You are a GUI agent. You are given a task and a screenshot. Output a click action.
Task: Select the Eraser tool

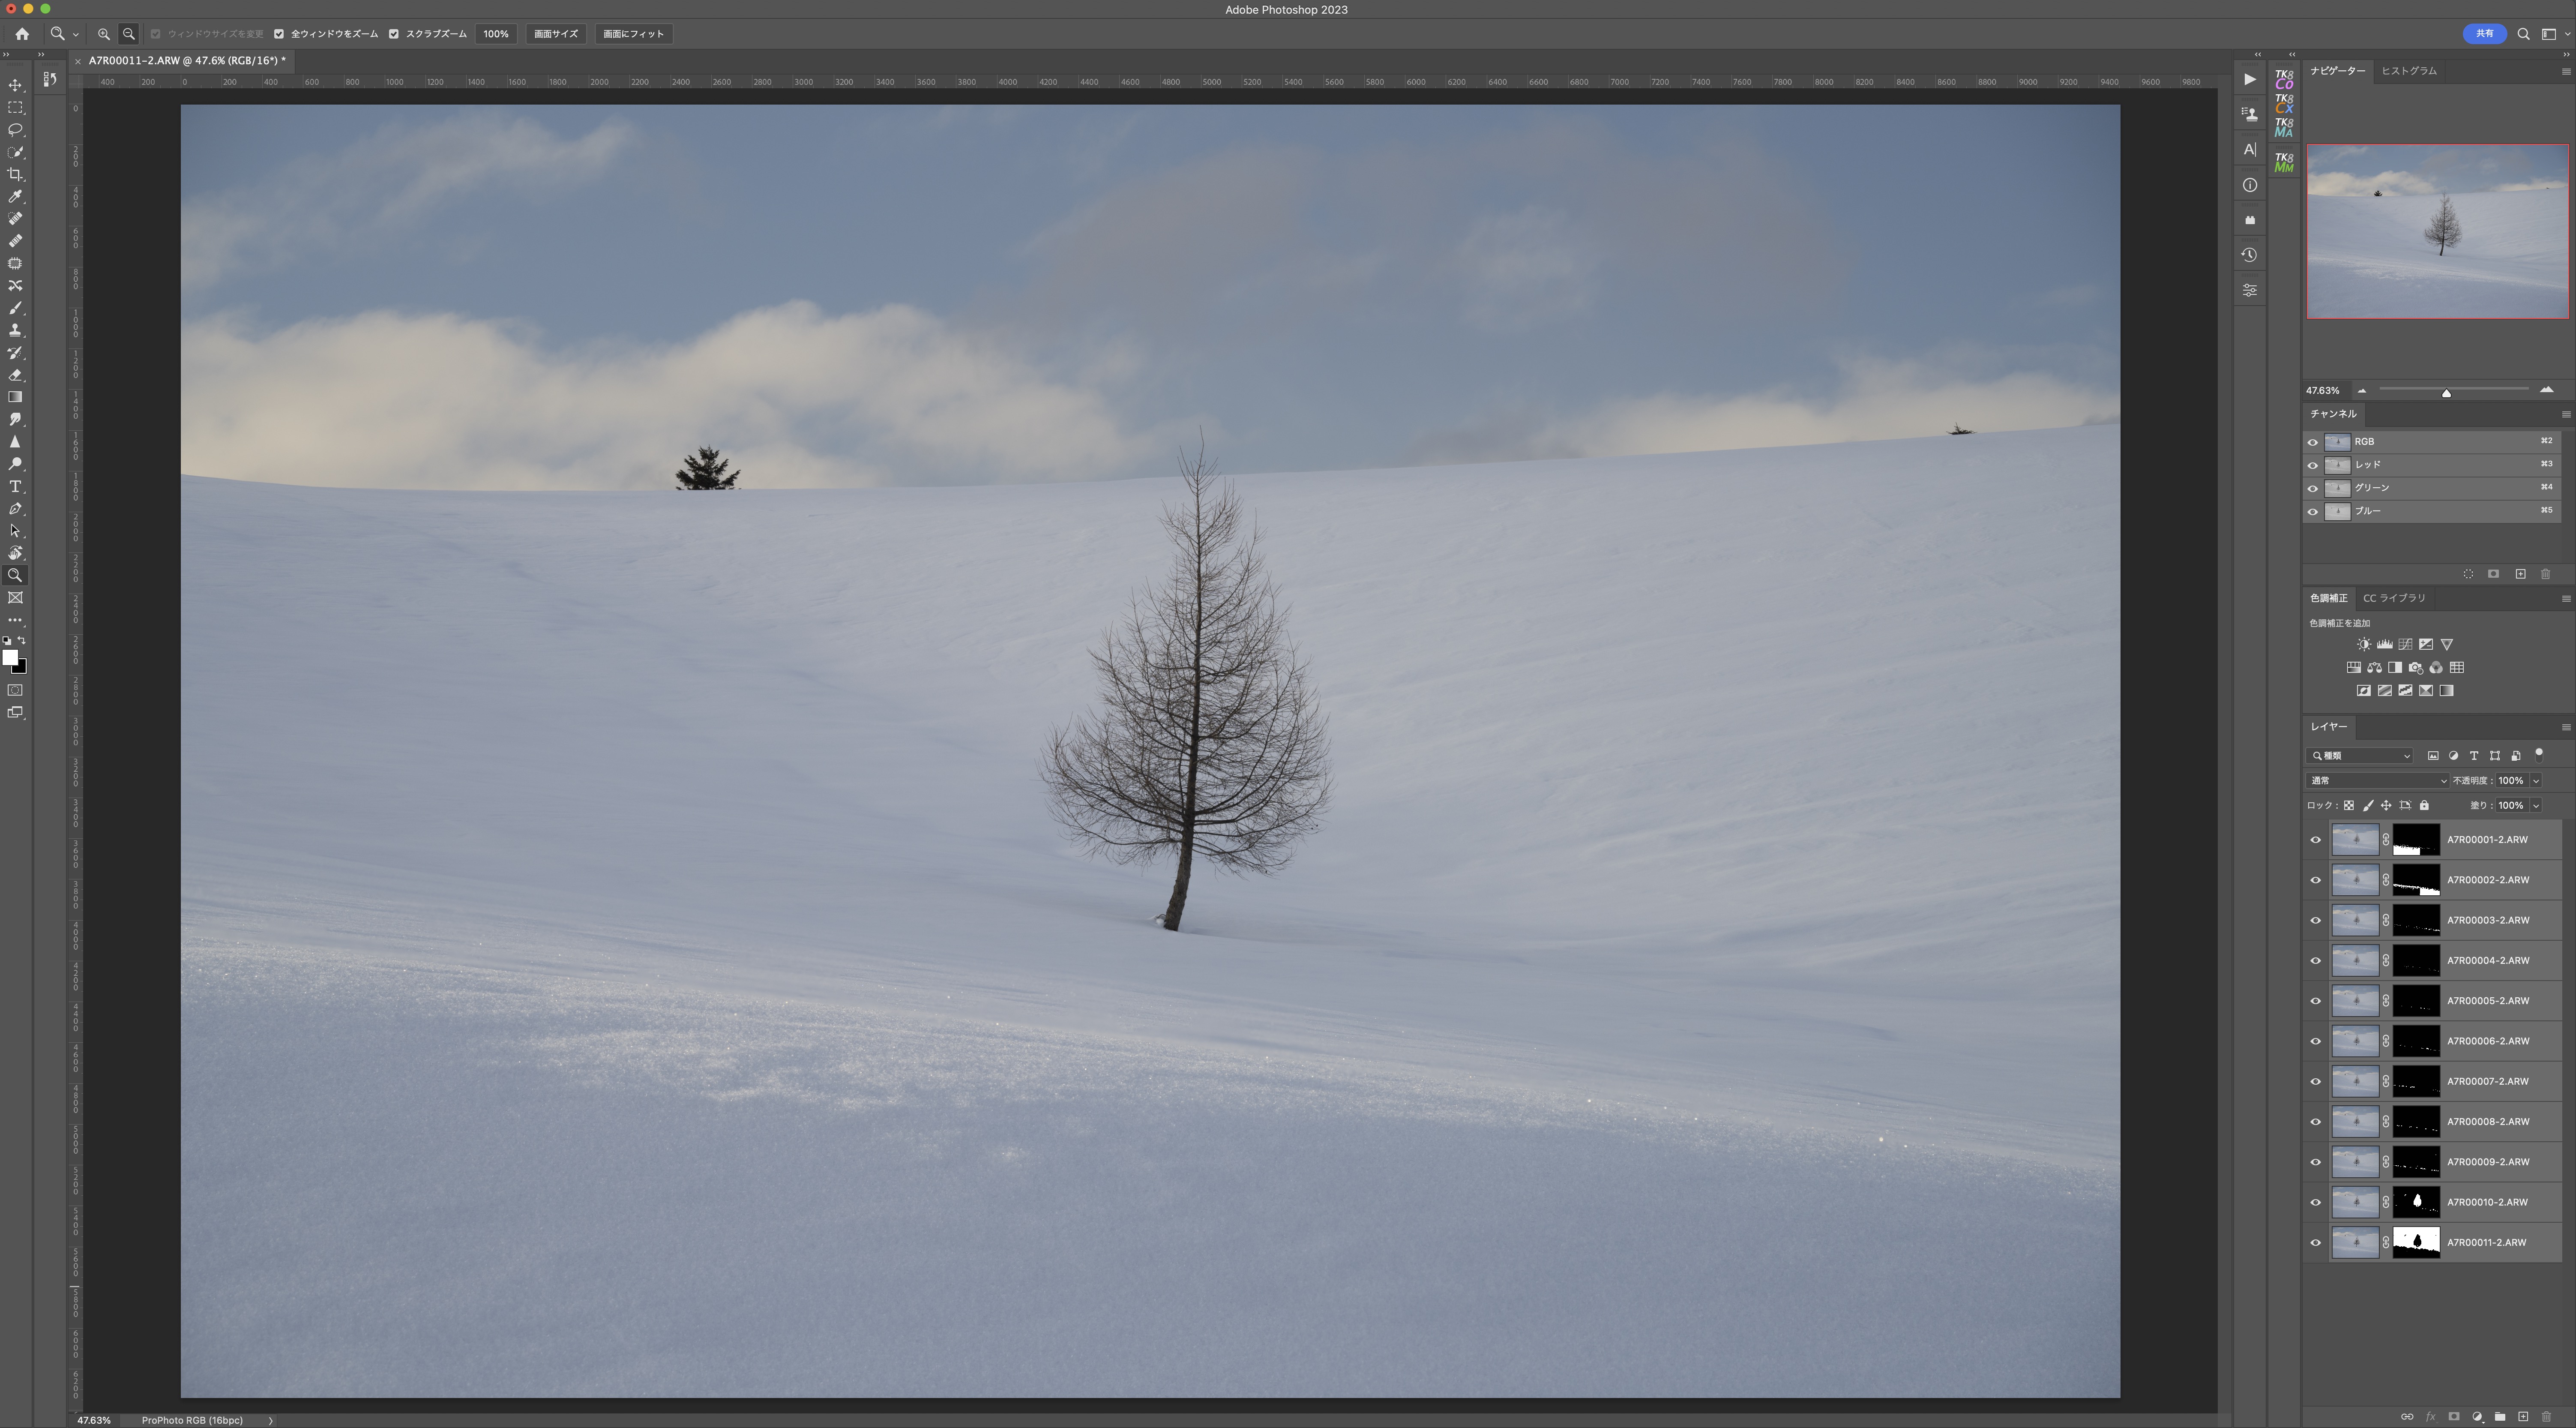point(15,375)
